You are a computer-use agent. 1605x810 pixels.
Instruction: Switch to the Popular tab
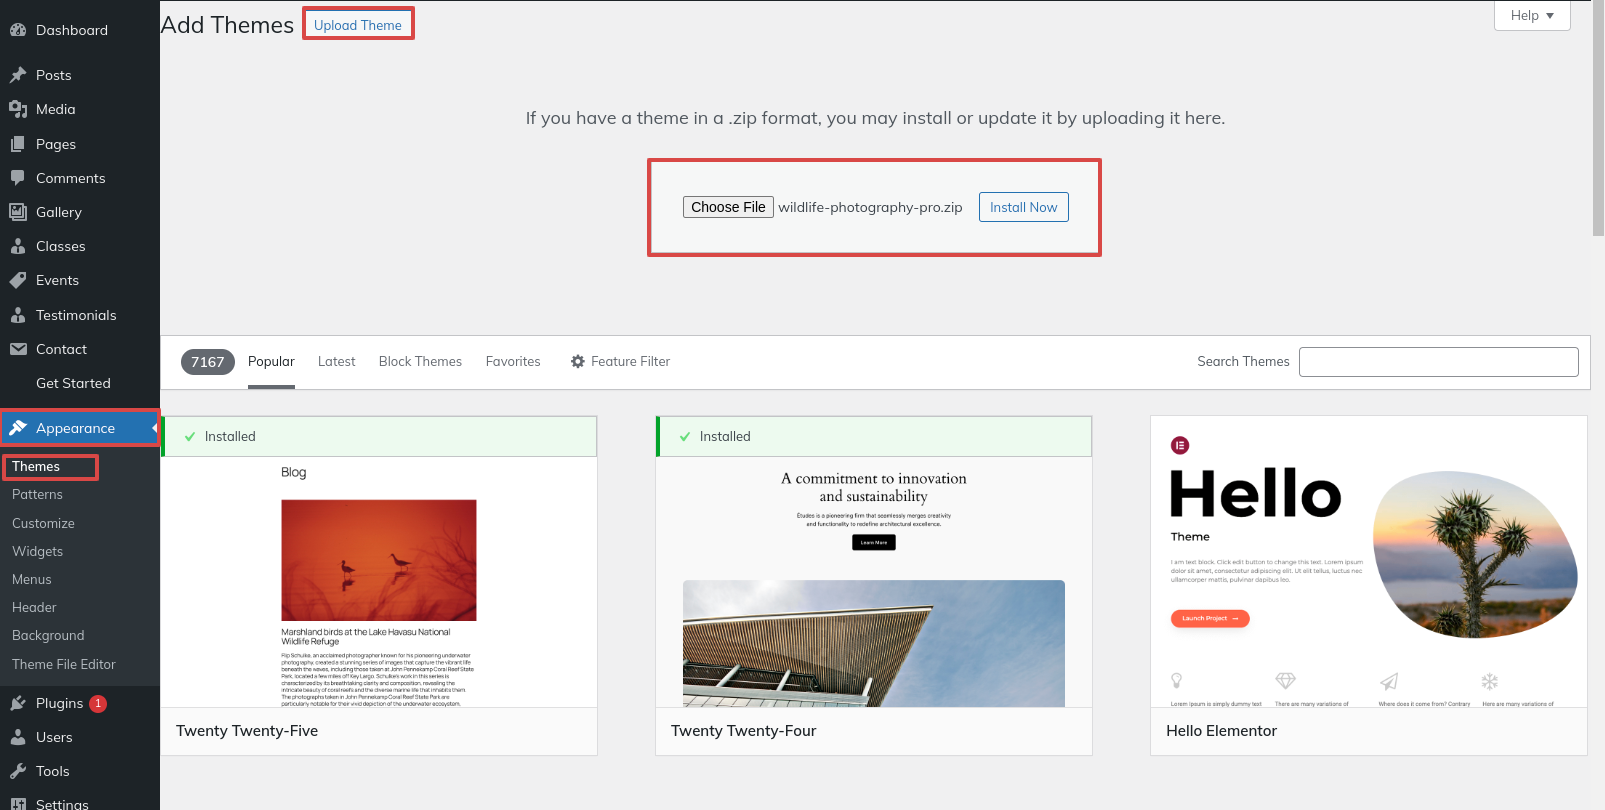click(271, 361)
